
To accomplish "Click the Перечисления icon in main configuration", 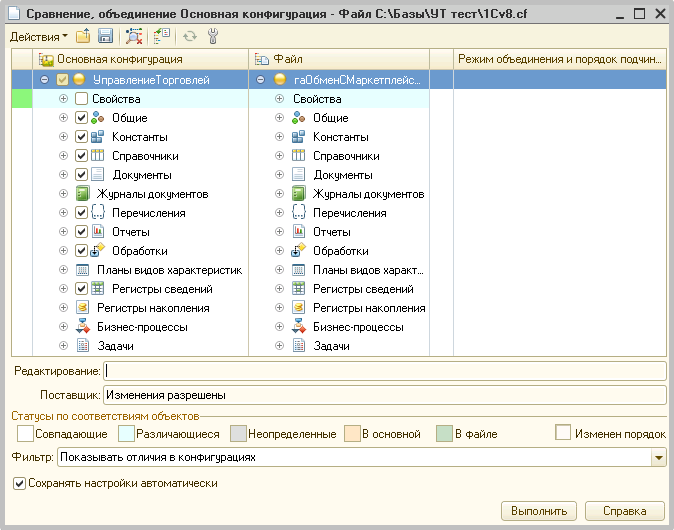I will click(x=98, y=212).
